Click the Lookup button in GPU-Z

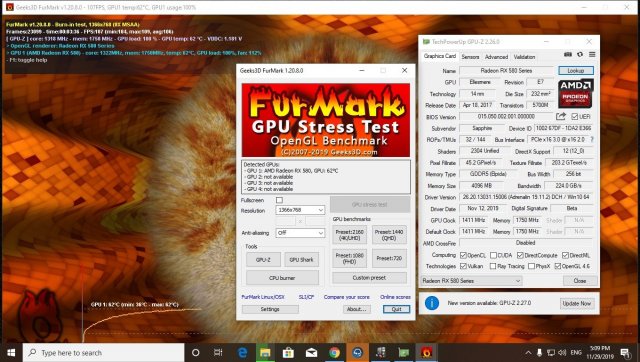[576, 71]
